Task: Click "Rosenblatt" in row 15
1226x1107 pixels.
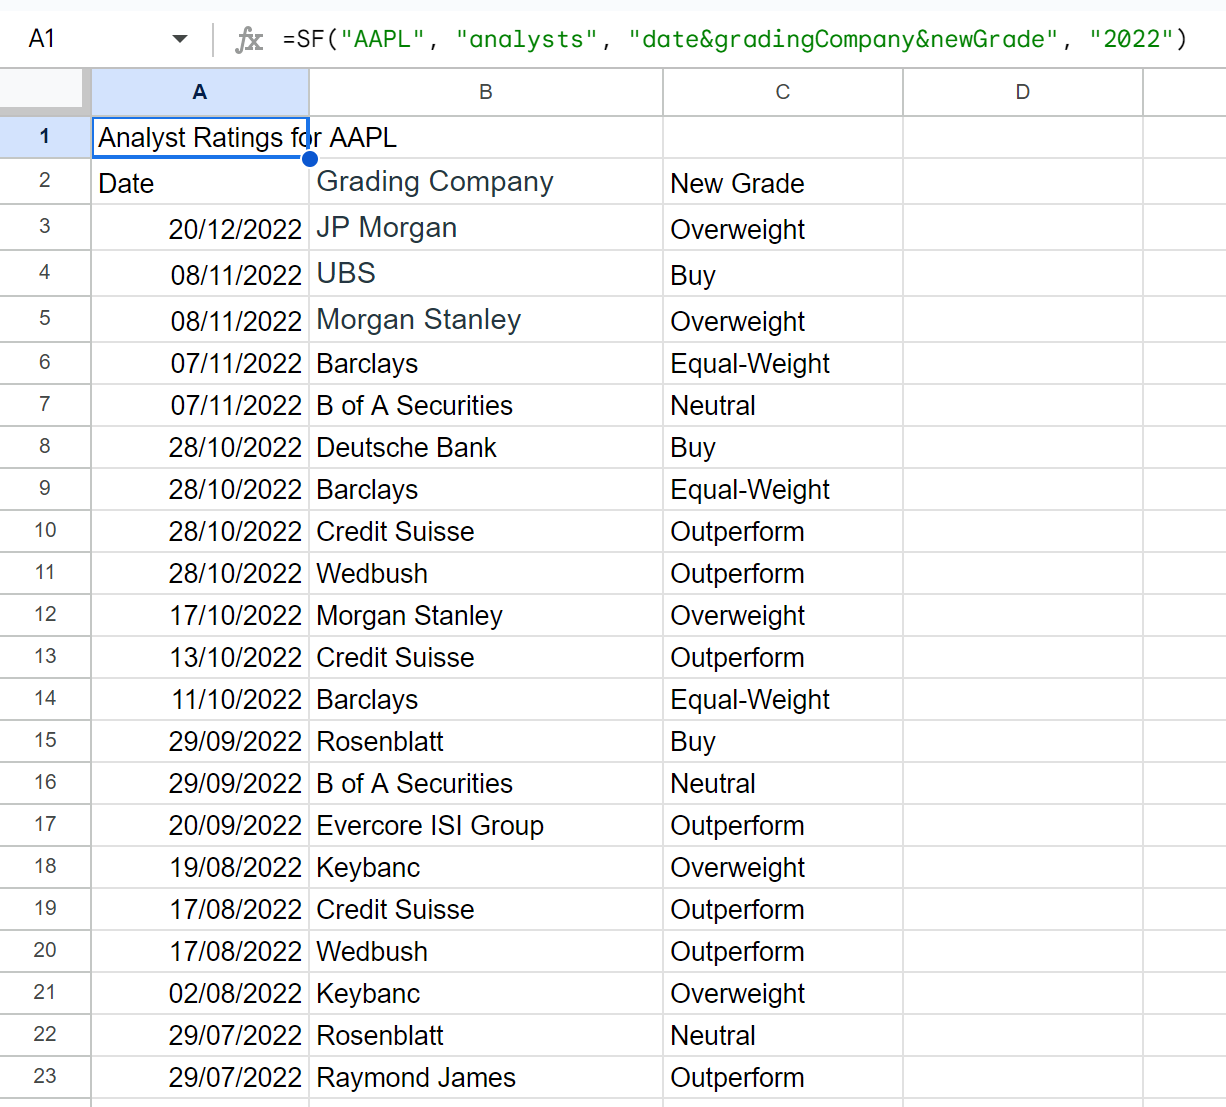Action: 486,741
